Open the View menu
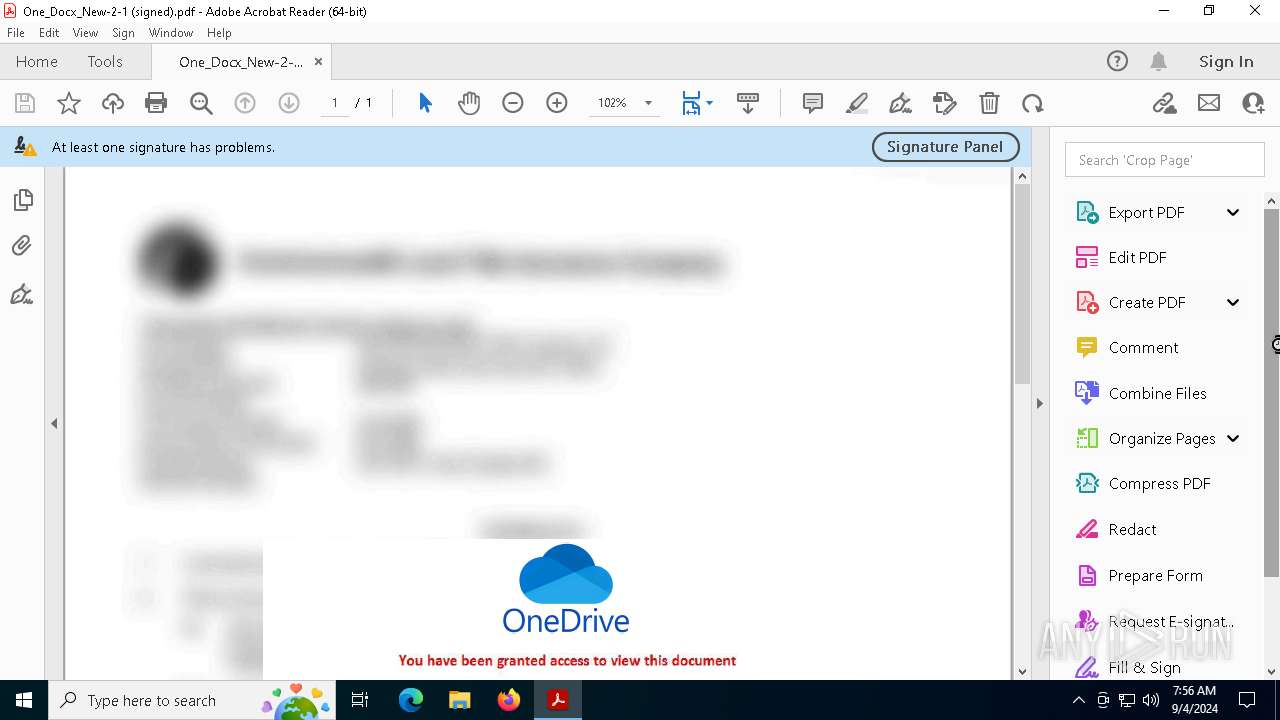1280x720 pixels. 85,33
